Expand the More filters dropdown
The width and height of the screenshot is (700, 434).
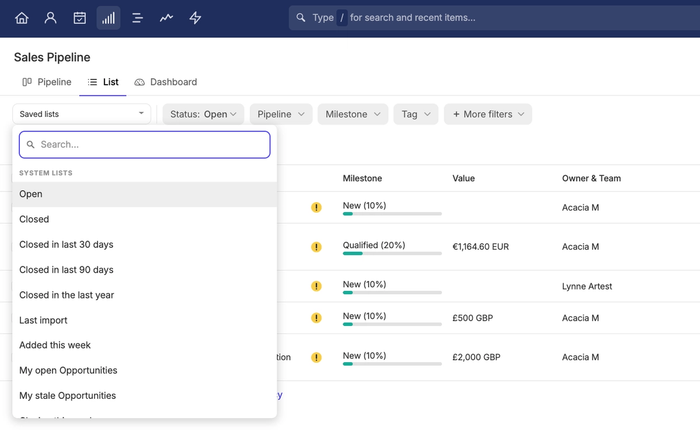(488, 114)
